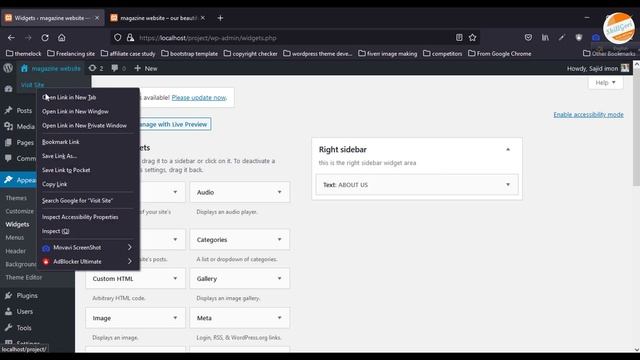Open the Help dropdown tab
This screenshot has width=640, height=360.
[605, 82]
